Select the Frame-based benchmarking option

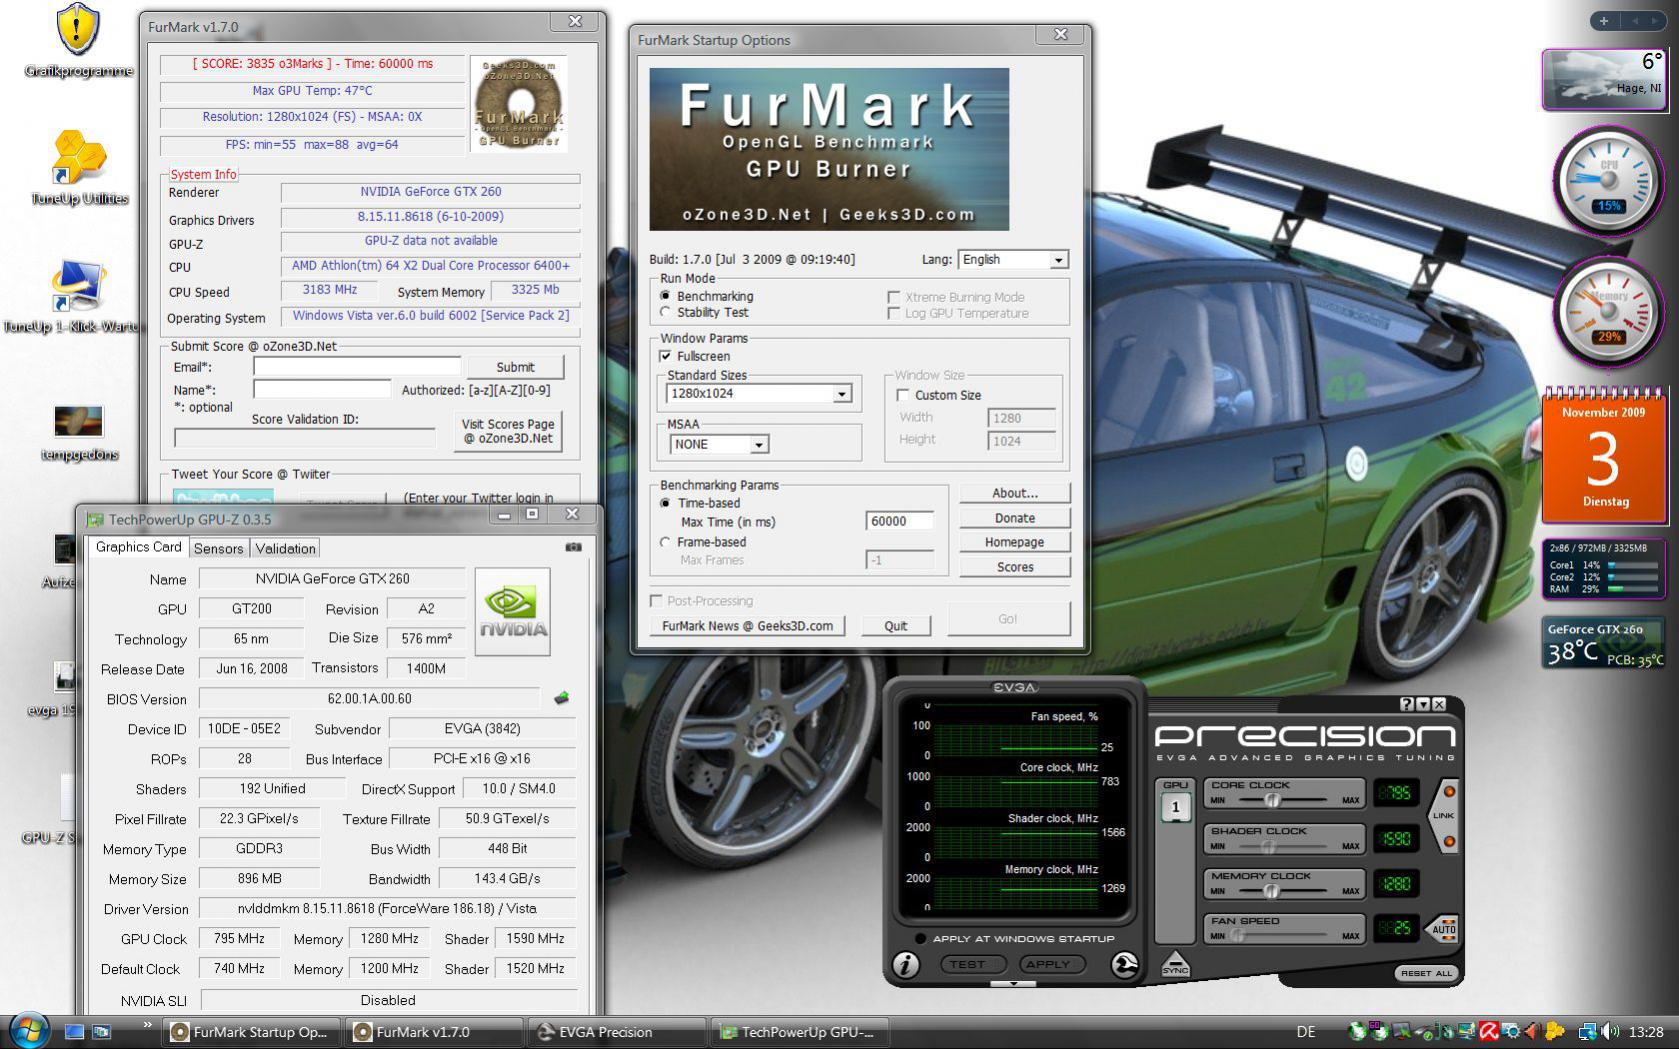(665, 542)
